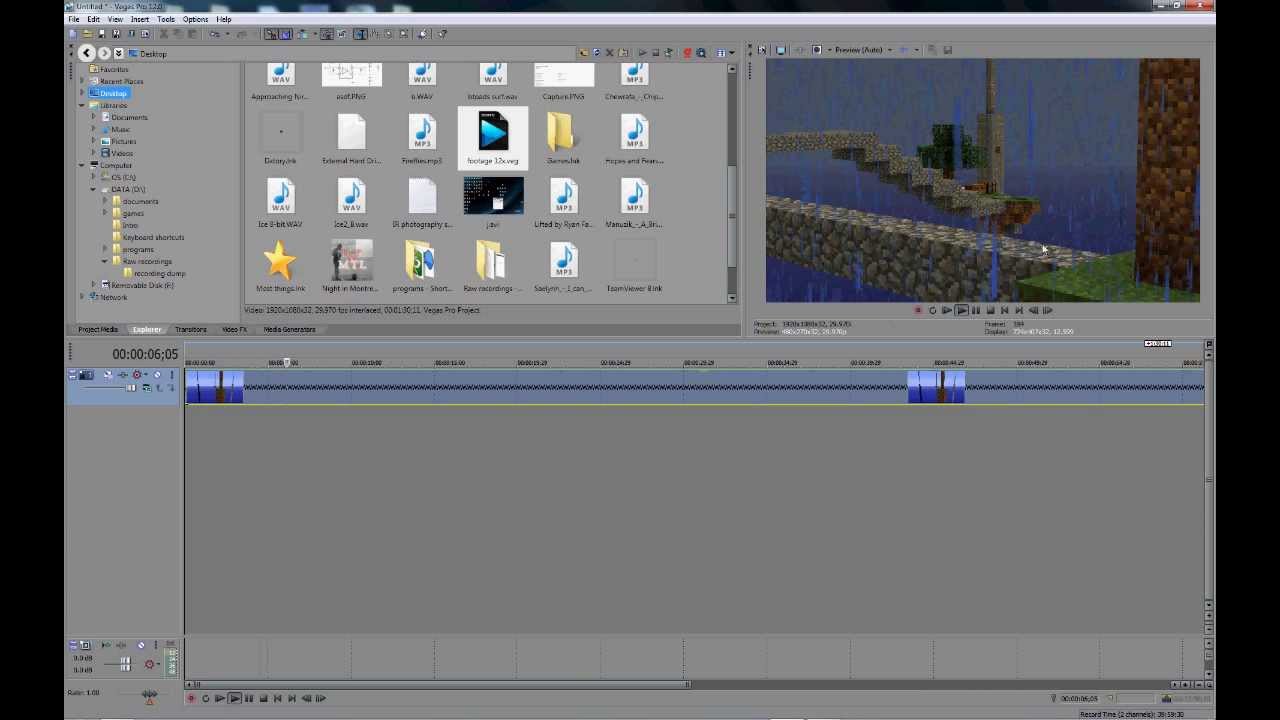Click the Cut icon in the main toolbar
The width and height of the screenshot is (1280, 720).
coord(163,34)
